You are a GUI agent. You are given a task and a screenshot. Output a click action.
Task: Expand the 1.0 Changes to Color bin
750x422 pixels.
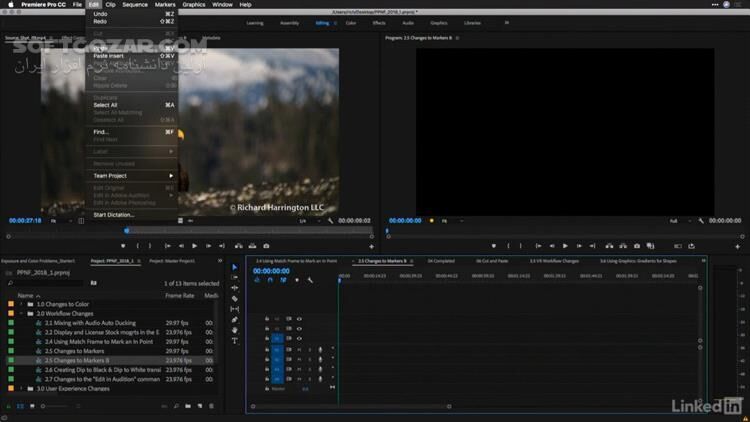21,304
